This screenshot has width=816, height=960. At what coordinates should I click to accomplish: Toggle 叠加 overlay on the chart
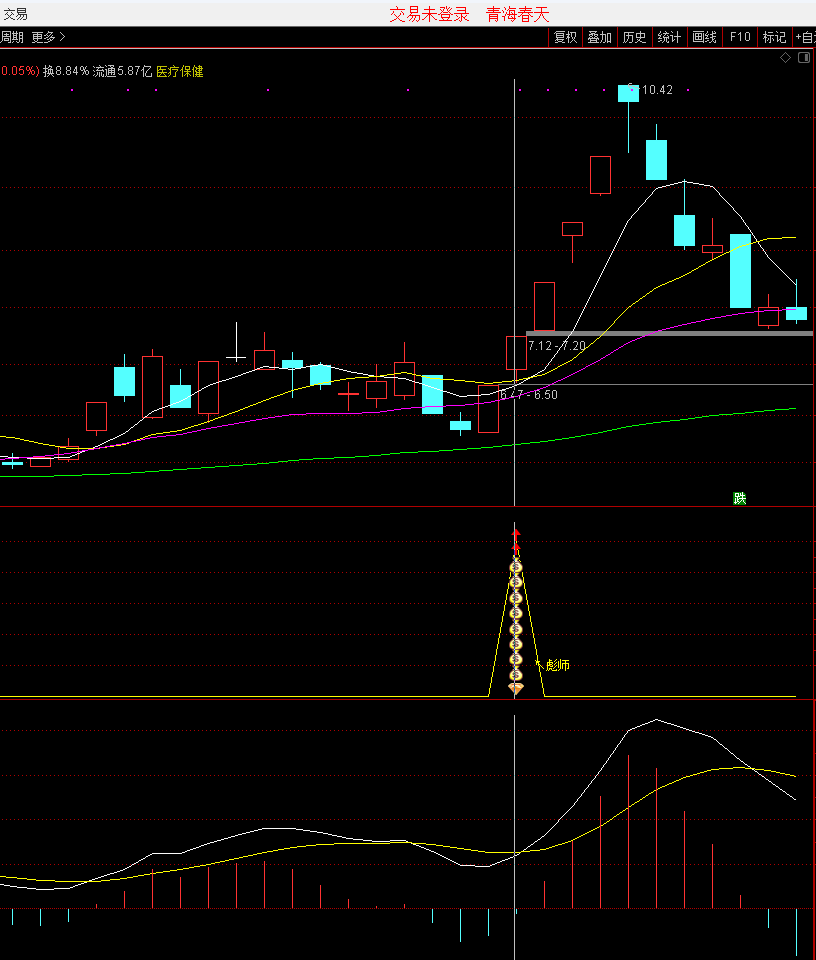point(599,37)
